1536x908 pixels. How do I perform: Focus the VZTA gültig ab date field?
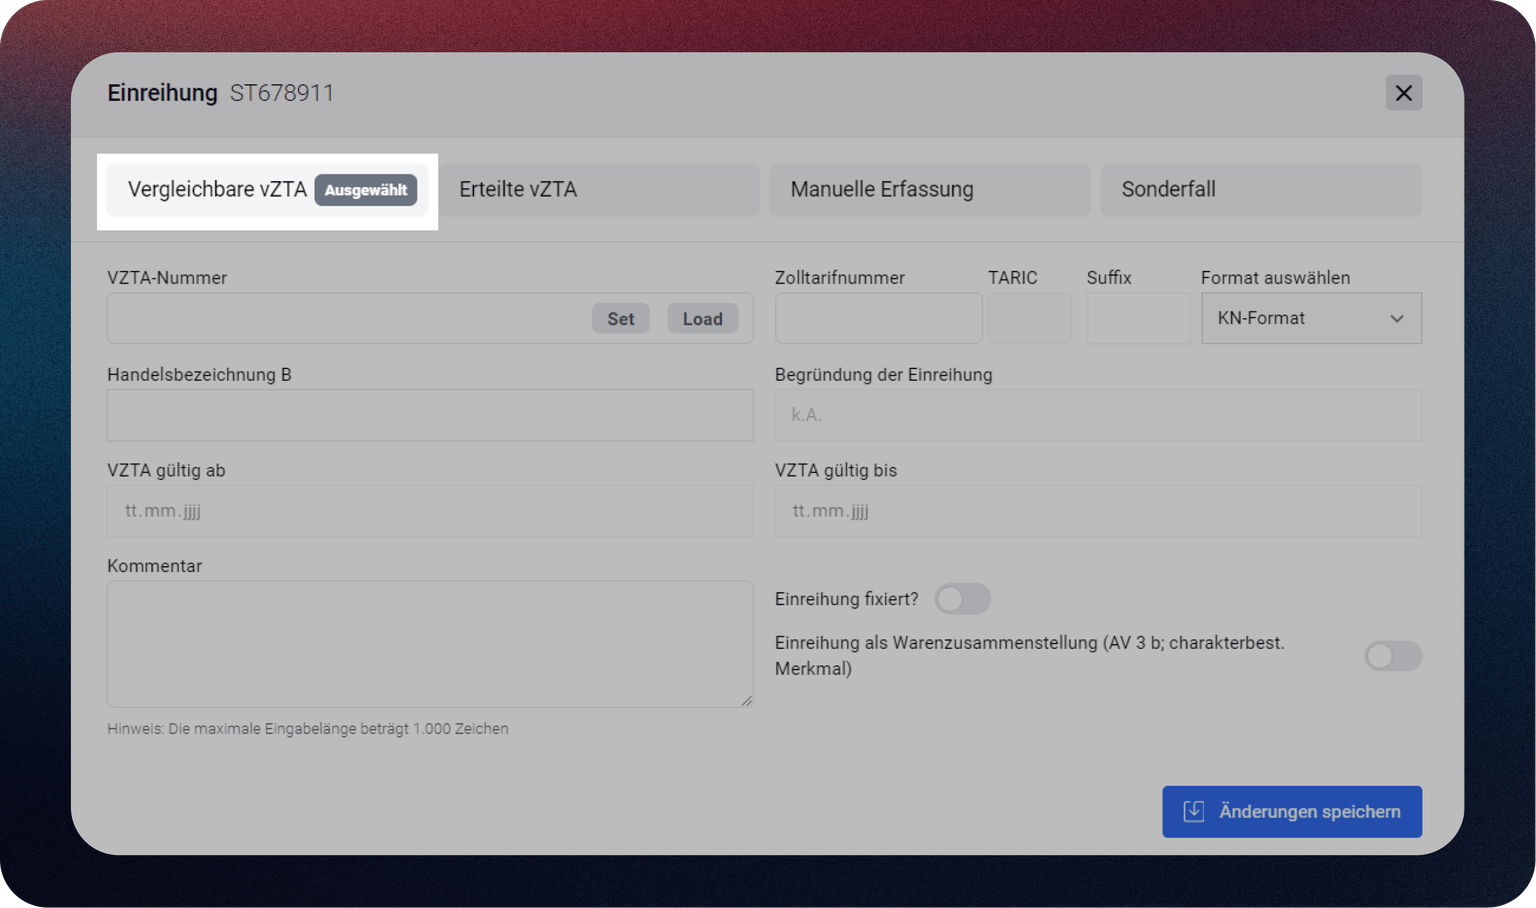[429, 511]
